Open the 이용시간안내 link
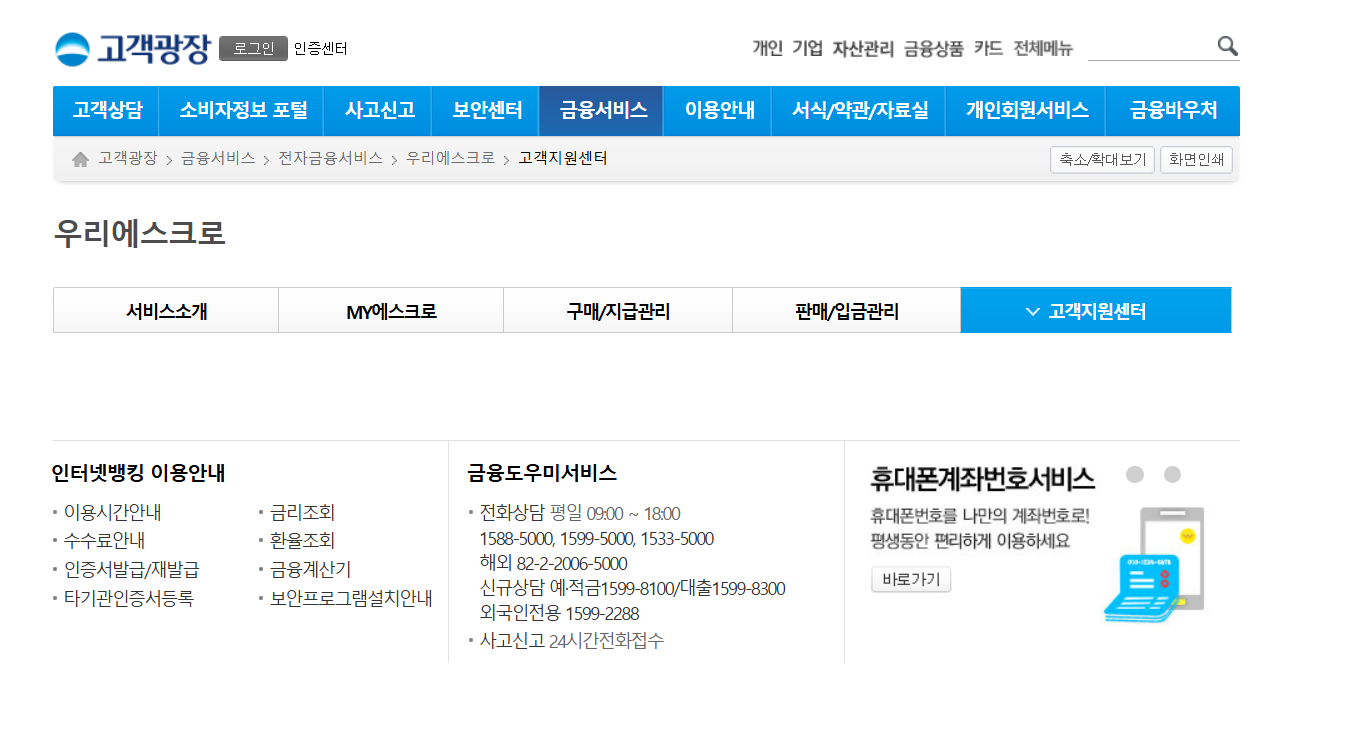The height and width of the screenshot is (735, 1349). coord(112,513)
